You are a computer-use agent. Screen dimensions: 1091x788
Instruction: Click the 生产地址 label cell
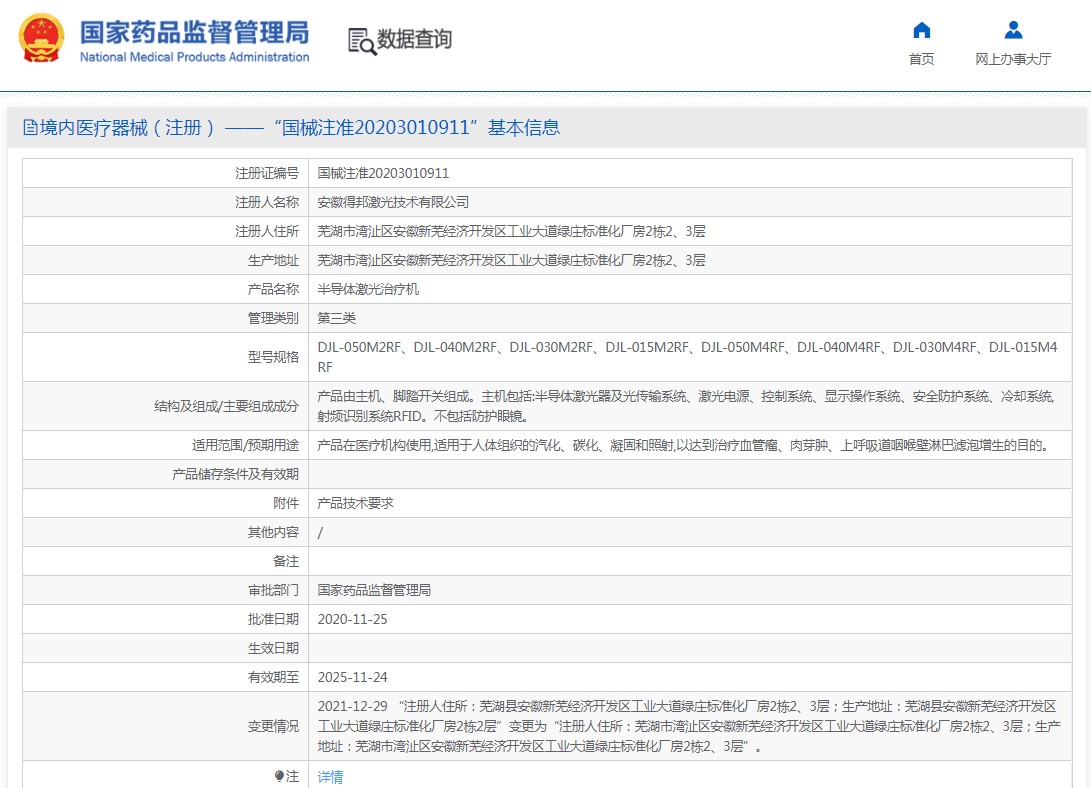pos(166,260)
